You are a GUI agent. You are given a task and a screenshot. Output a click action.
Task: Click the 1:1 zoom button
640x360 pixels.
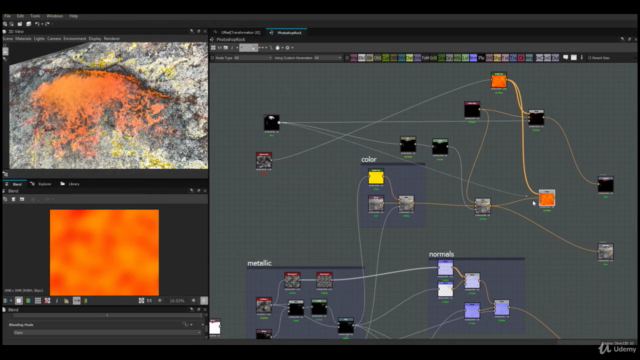tap(149, 301)
